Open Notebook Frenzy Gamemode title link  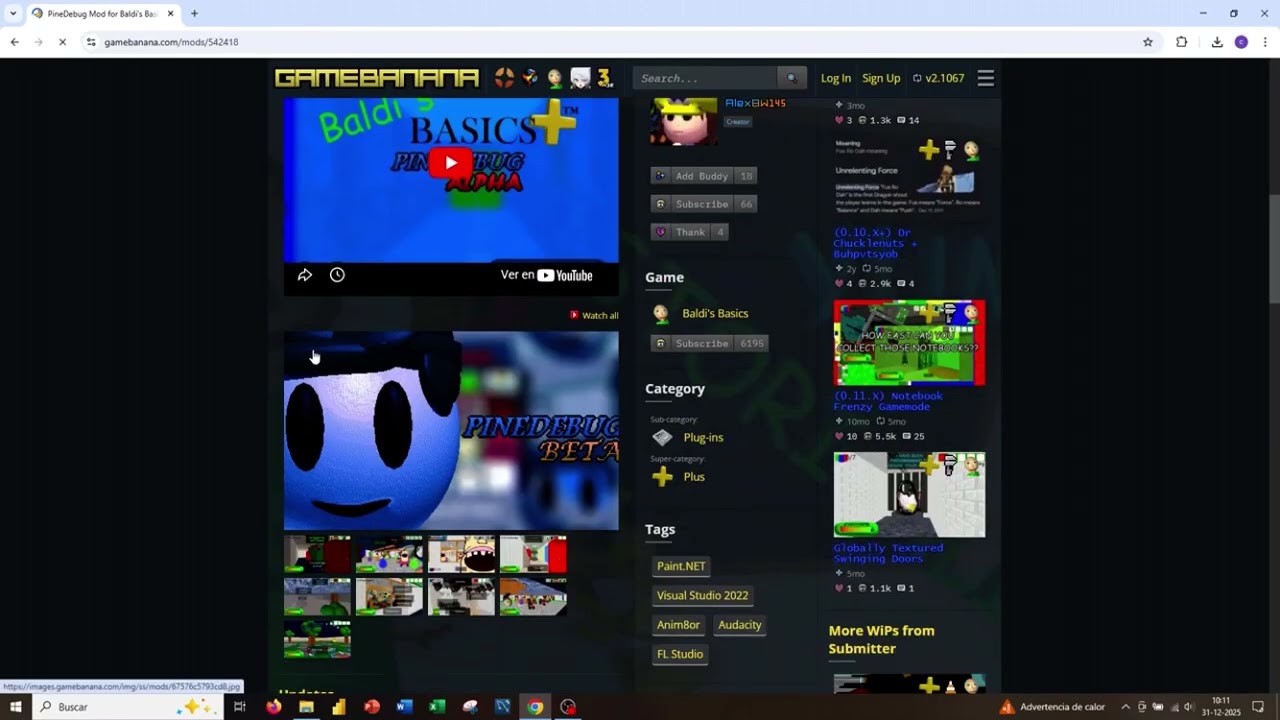tap(888, 401)
